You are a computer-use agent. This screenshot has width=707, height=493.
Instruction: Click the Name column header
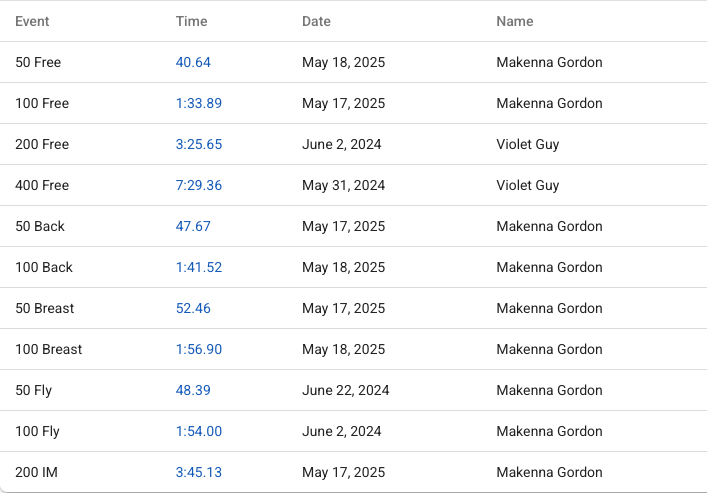514,21
